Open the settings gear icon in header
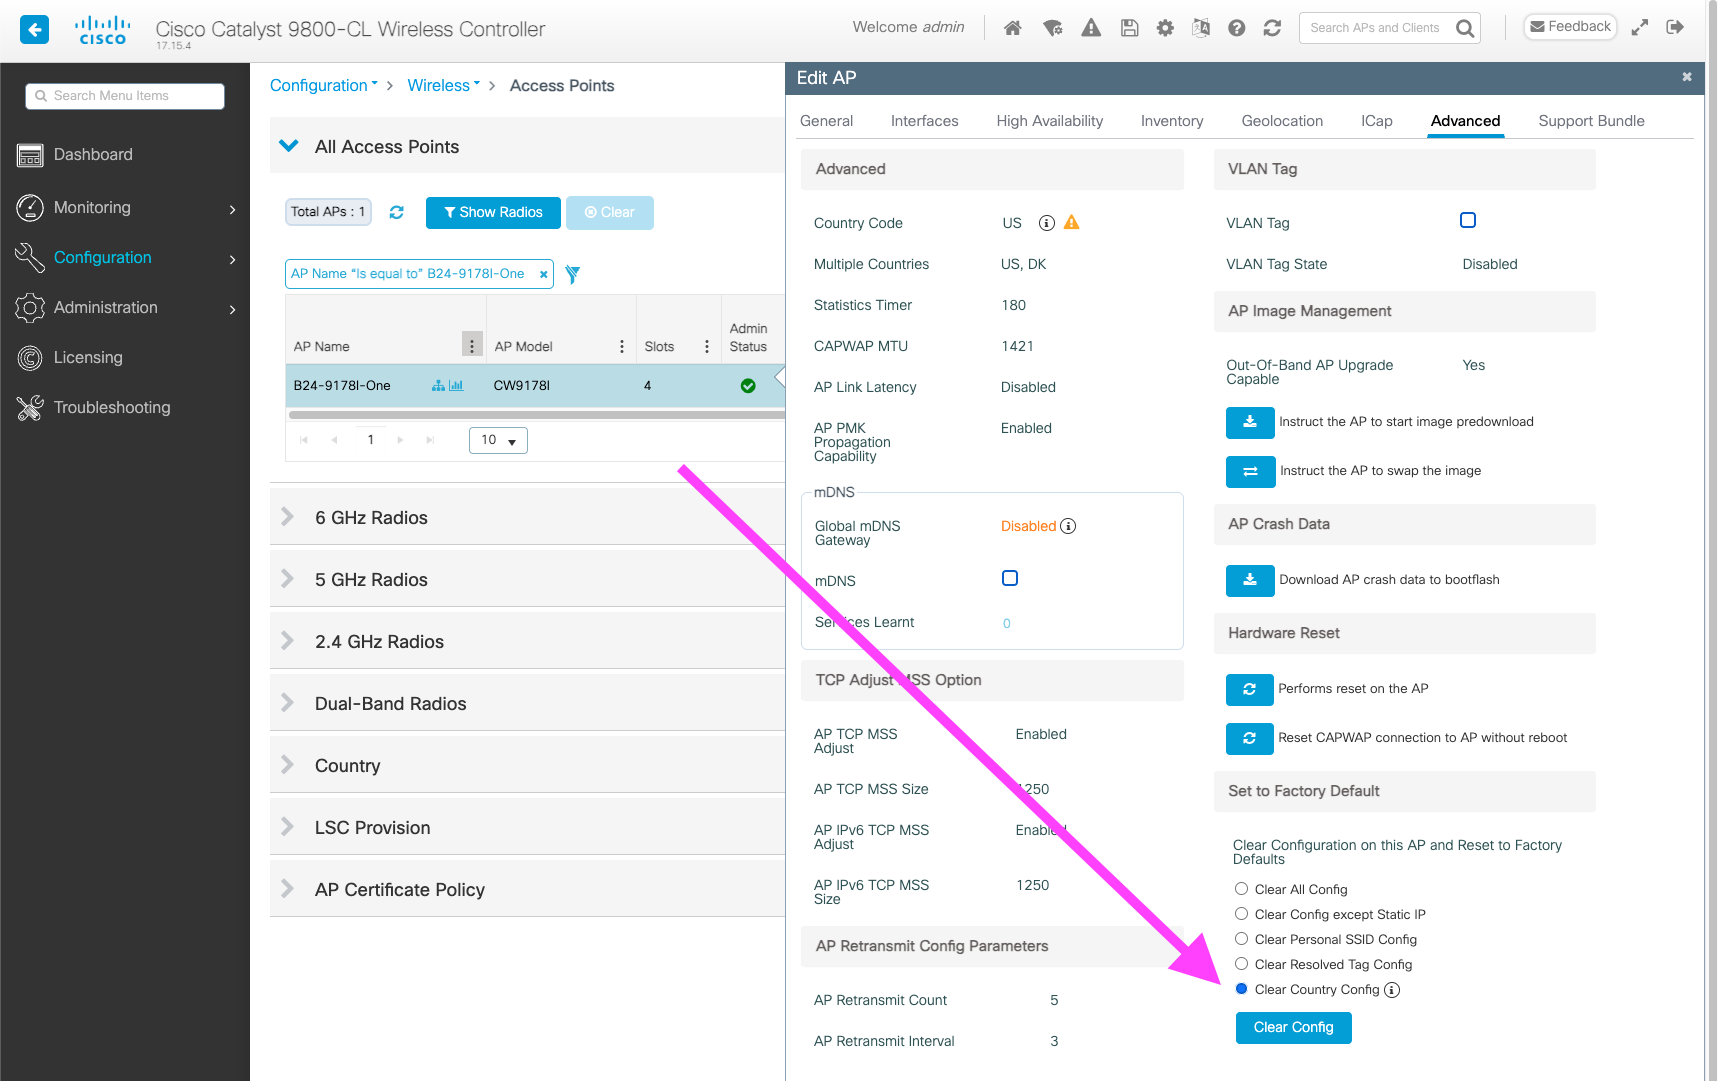 coord(1165,28)
